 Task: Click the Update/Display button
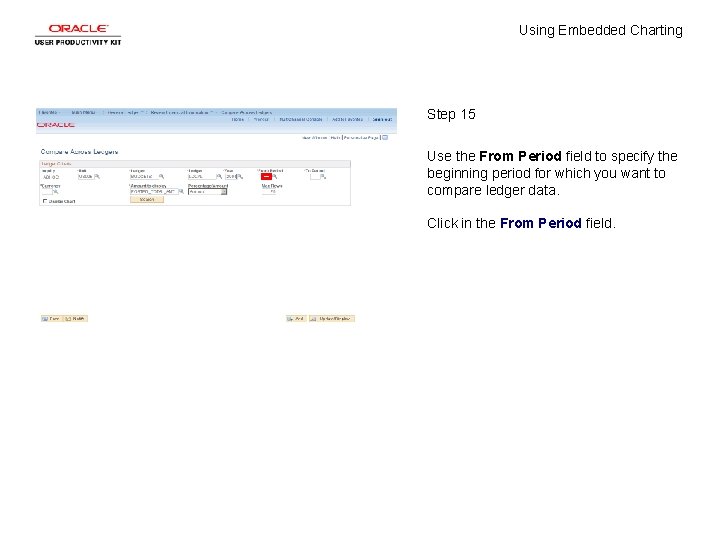(x=332, y=319)
